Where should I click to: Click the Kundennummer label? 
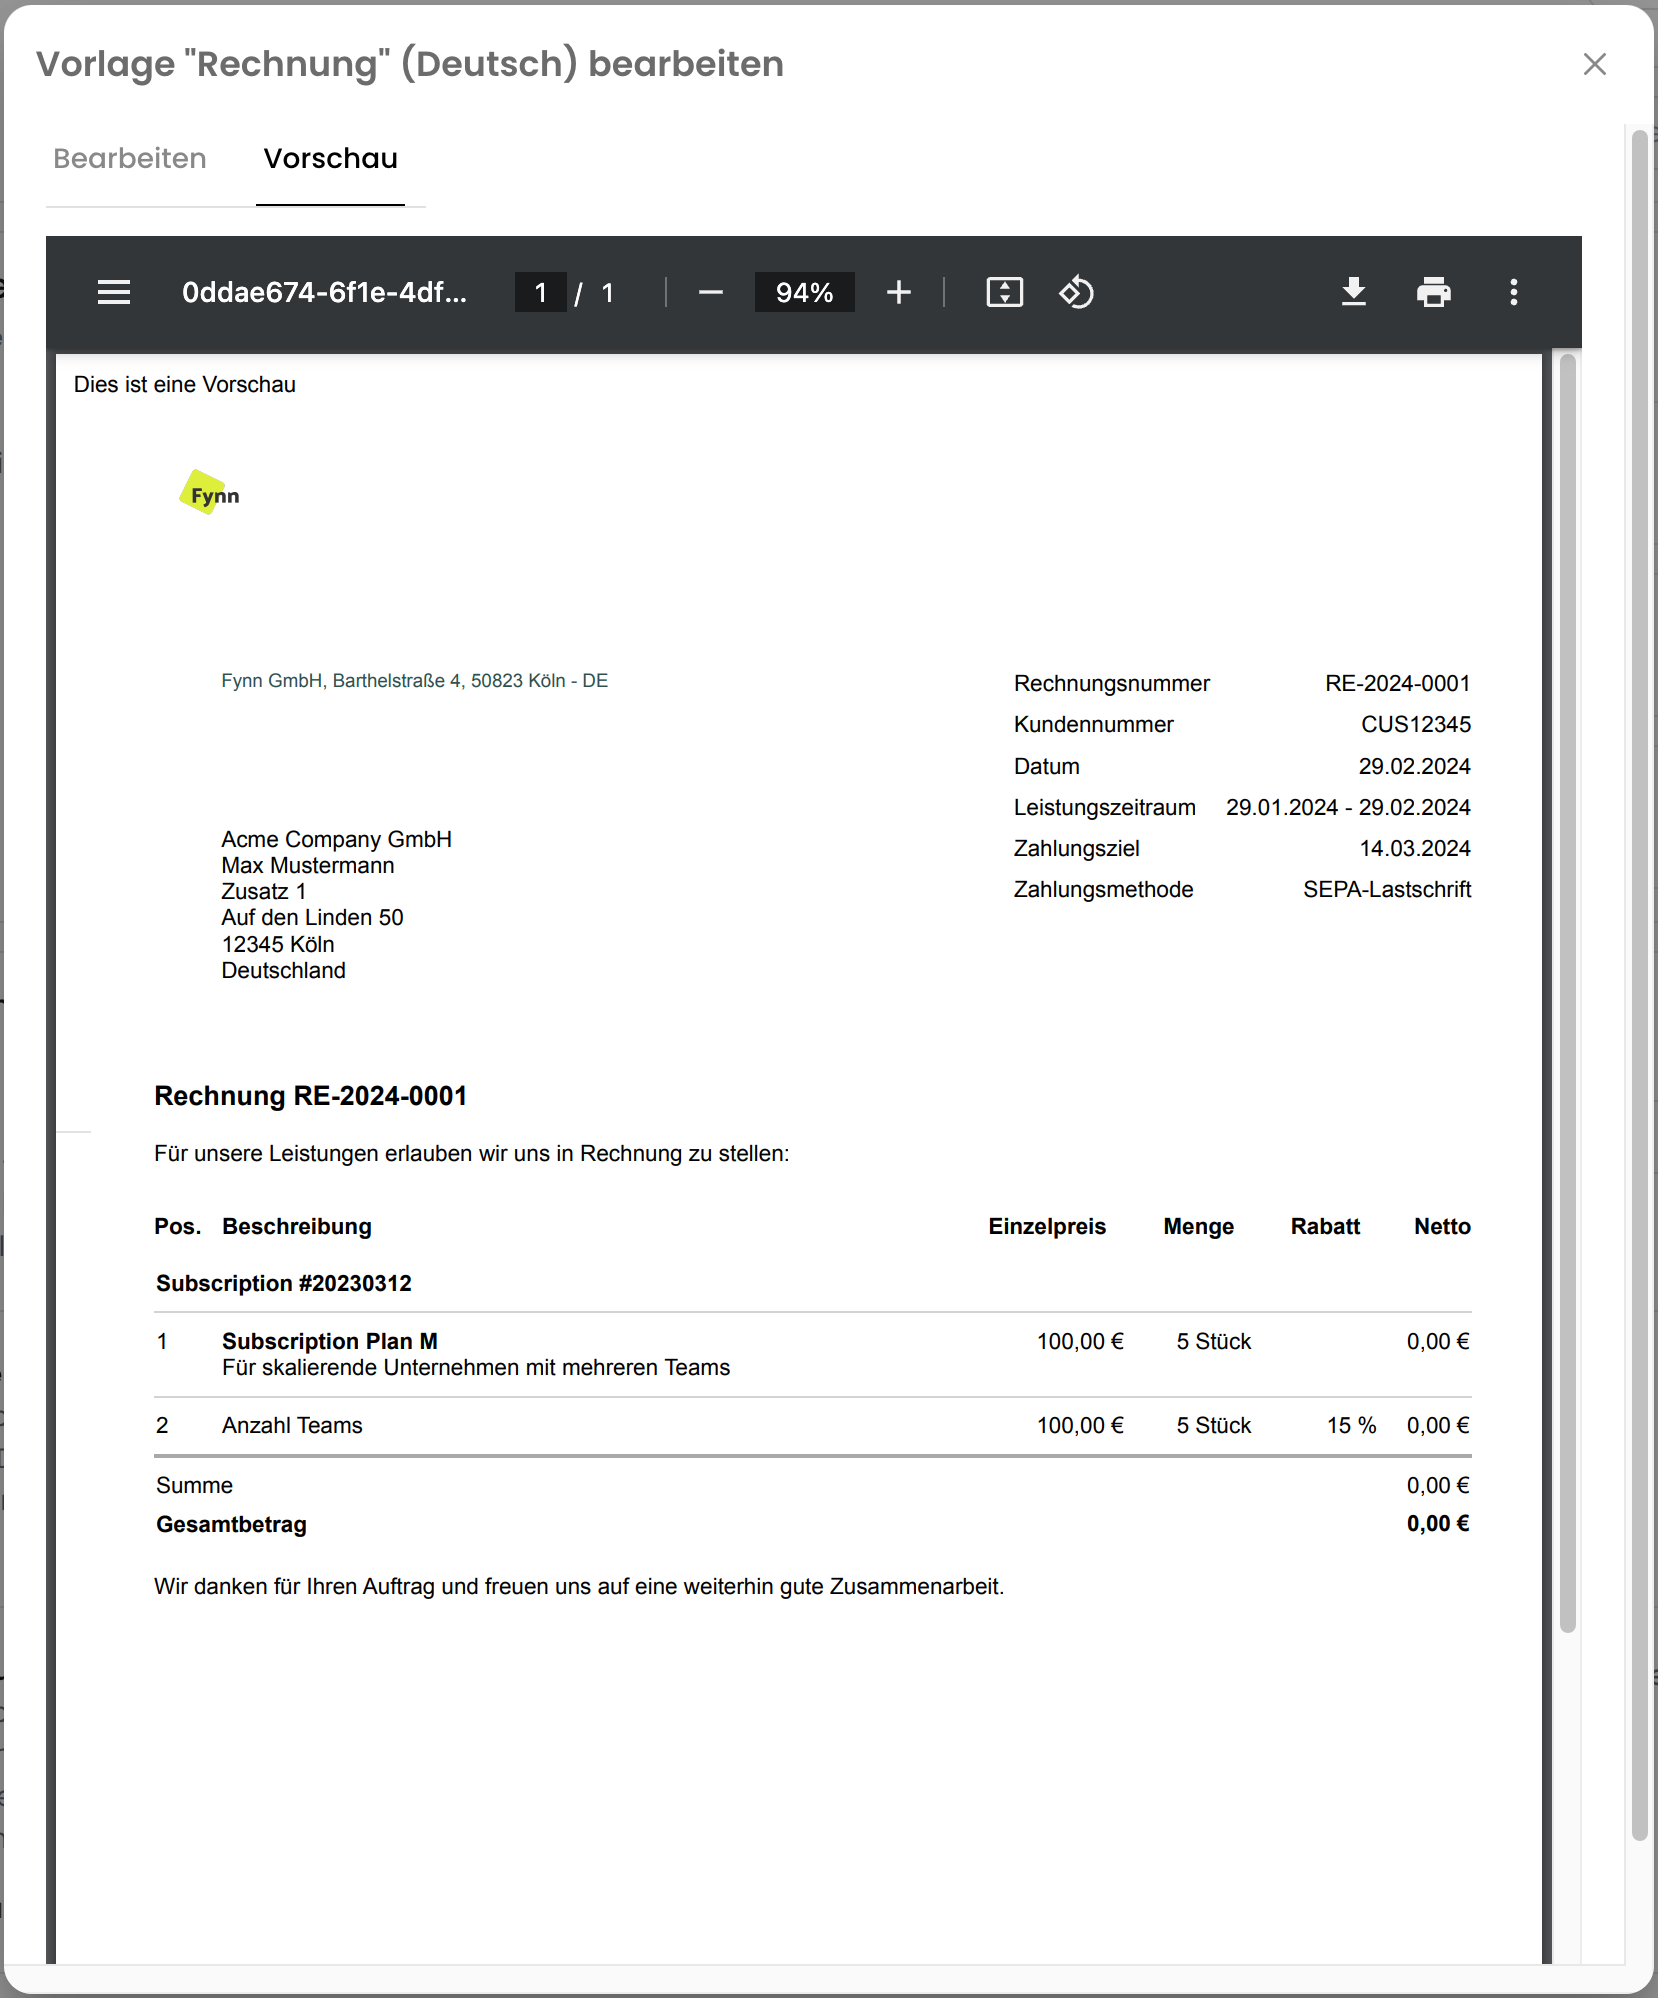[1093, 725]
